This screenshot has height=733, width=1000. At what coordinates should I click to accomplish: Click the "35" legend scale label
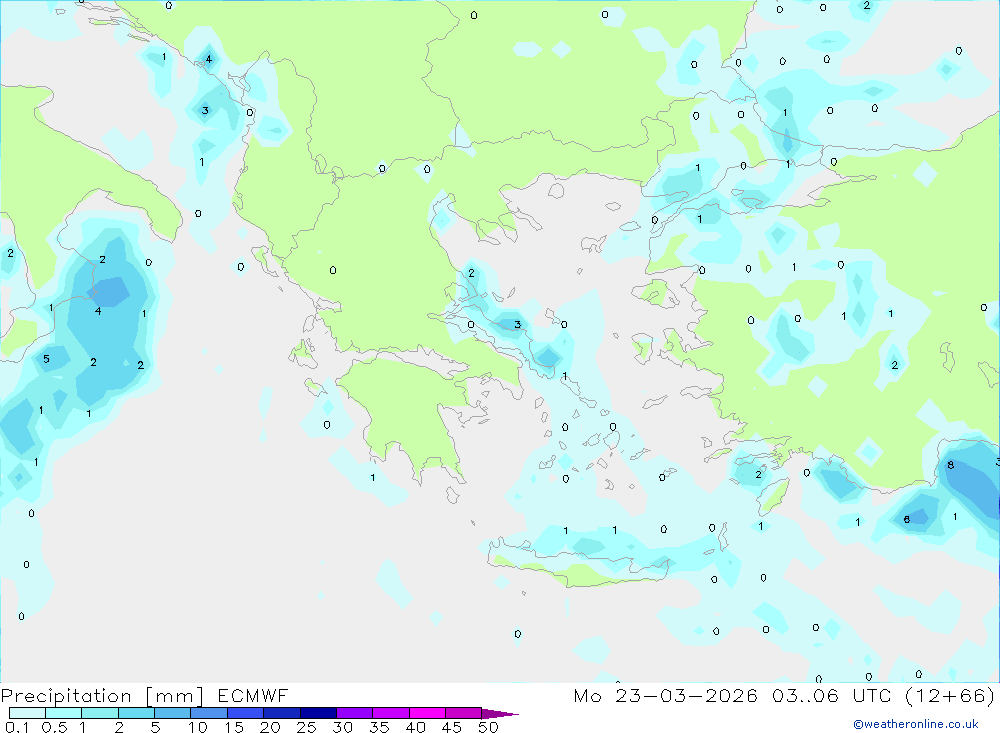coord(379,727)
